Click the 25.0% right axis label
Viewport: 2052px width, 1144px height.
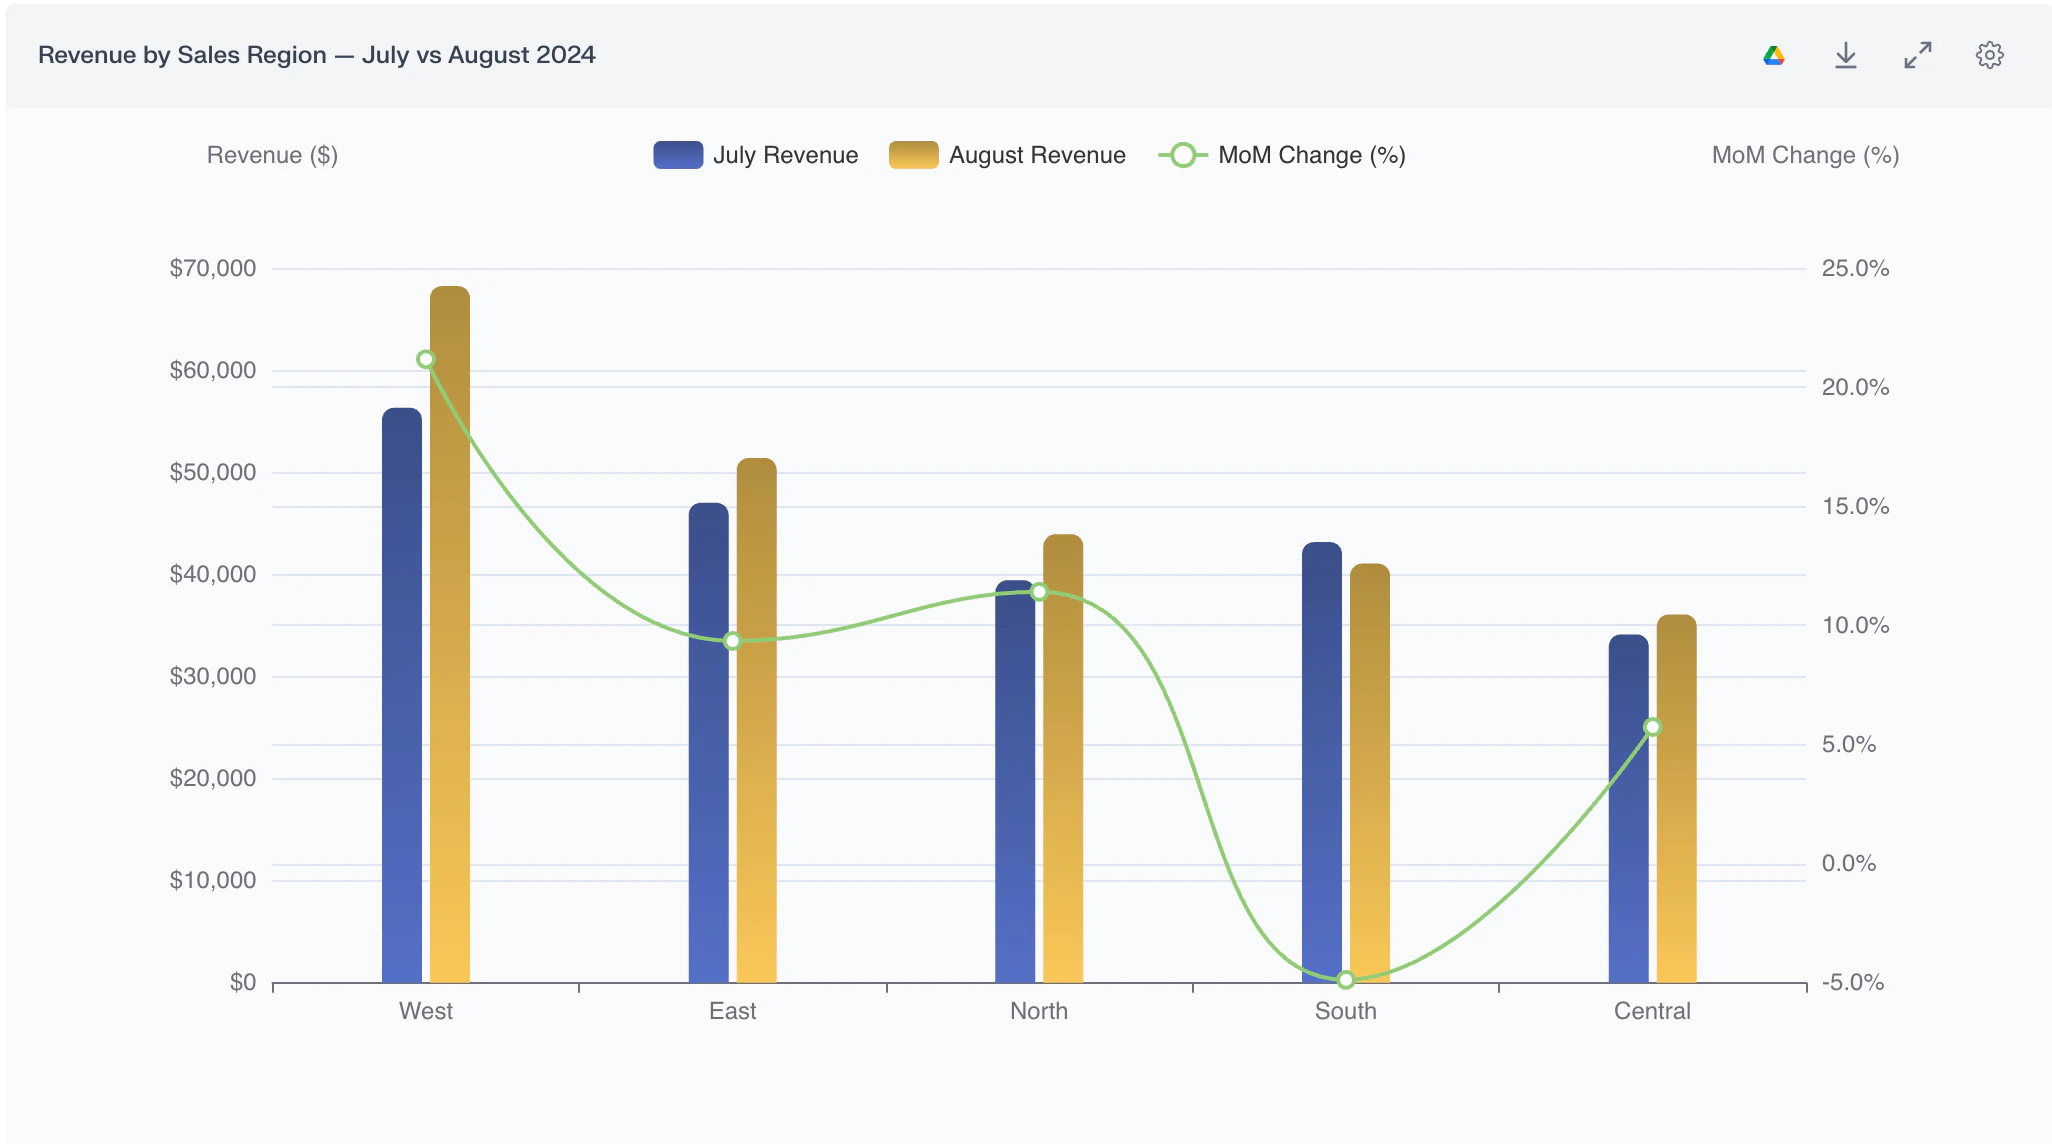point(1856,268)
